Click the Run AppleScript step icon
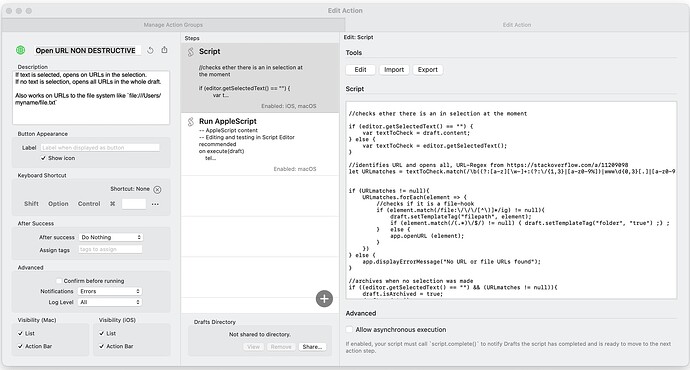This screenshot has height=370, width=690. (191, 122)
